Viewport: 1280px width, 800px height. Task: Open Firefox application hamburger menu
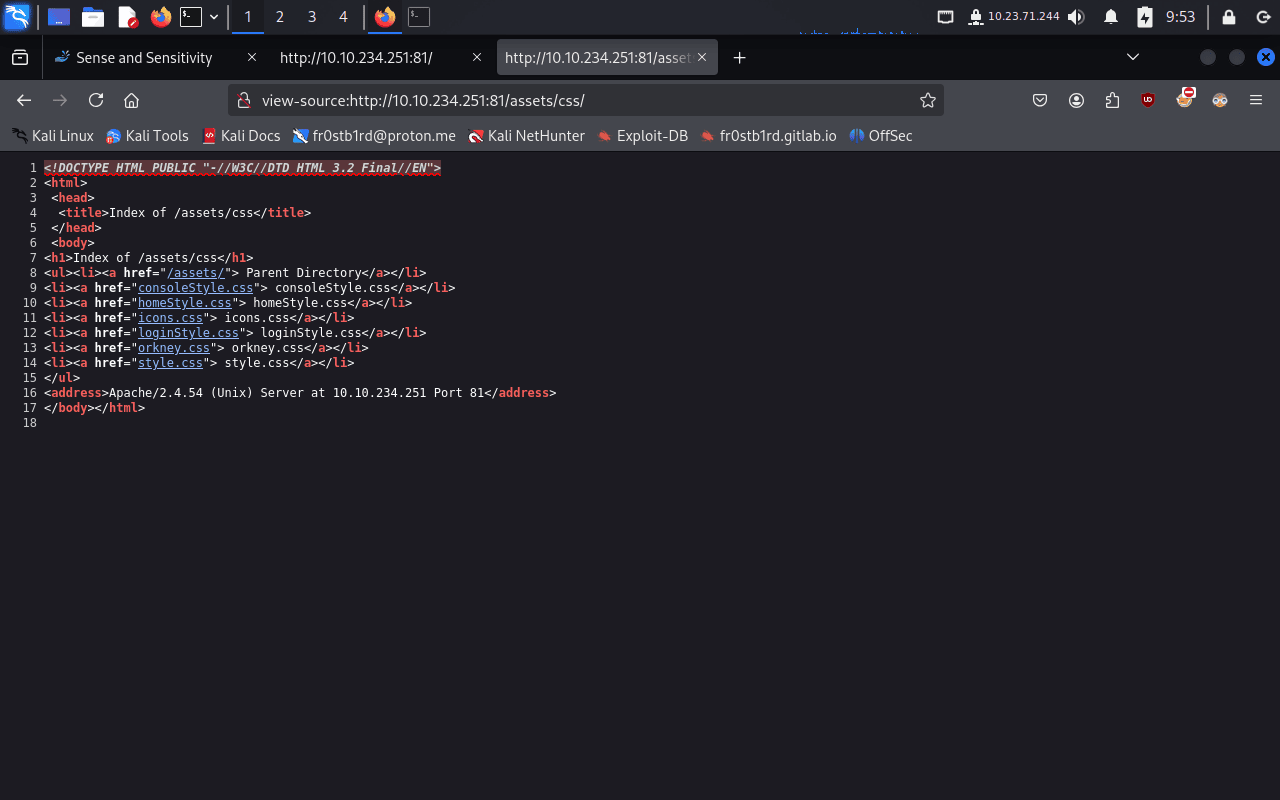[x=1256, y=100]
